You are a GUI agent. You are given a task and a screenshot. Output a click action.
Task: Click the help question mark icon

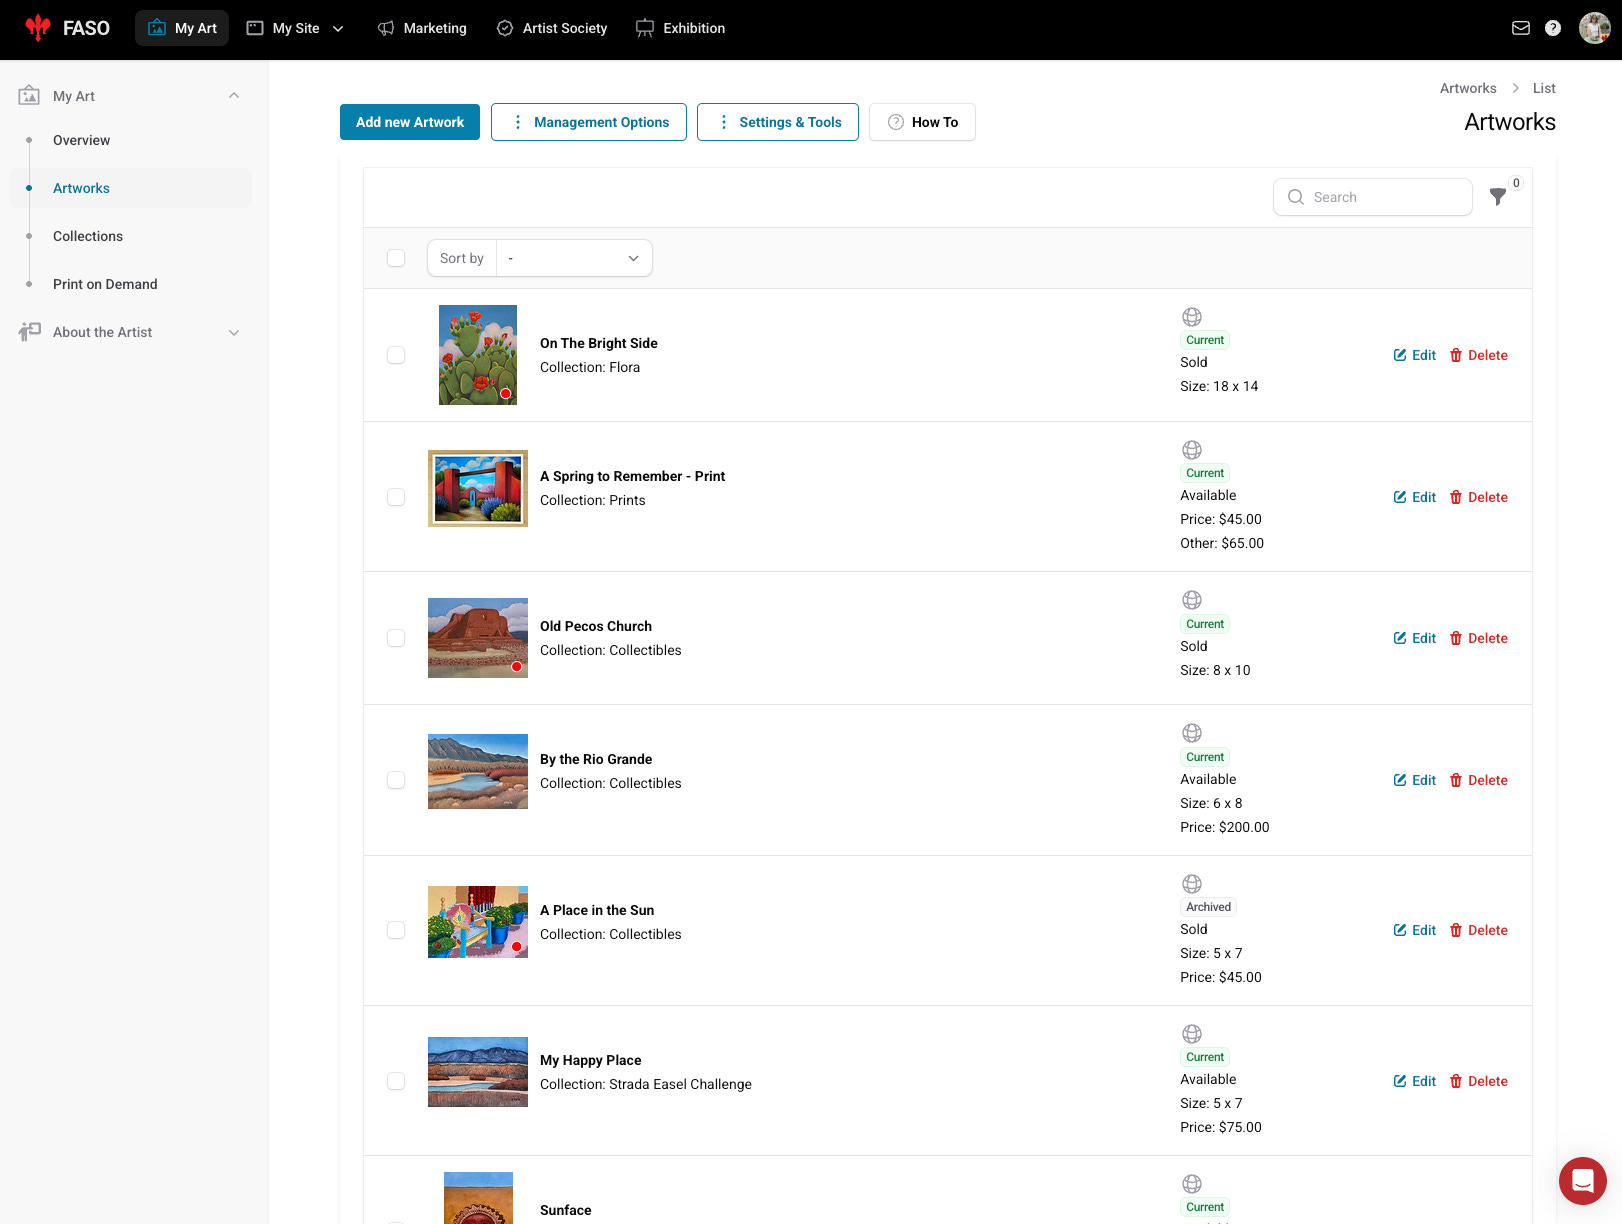1553,28
